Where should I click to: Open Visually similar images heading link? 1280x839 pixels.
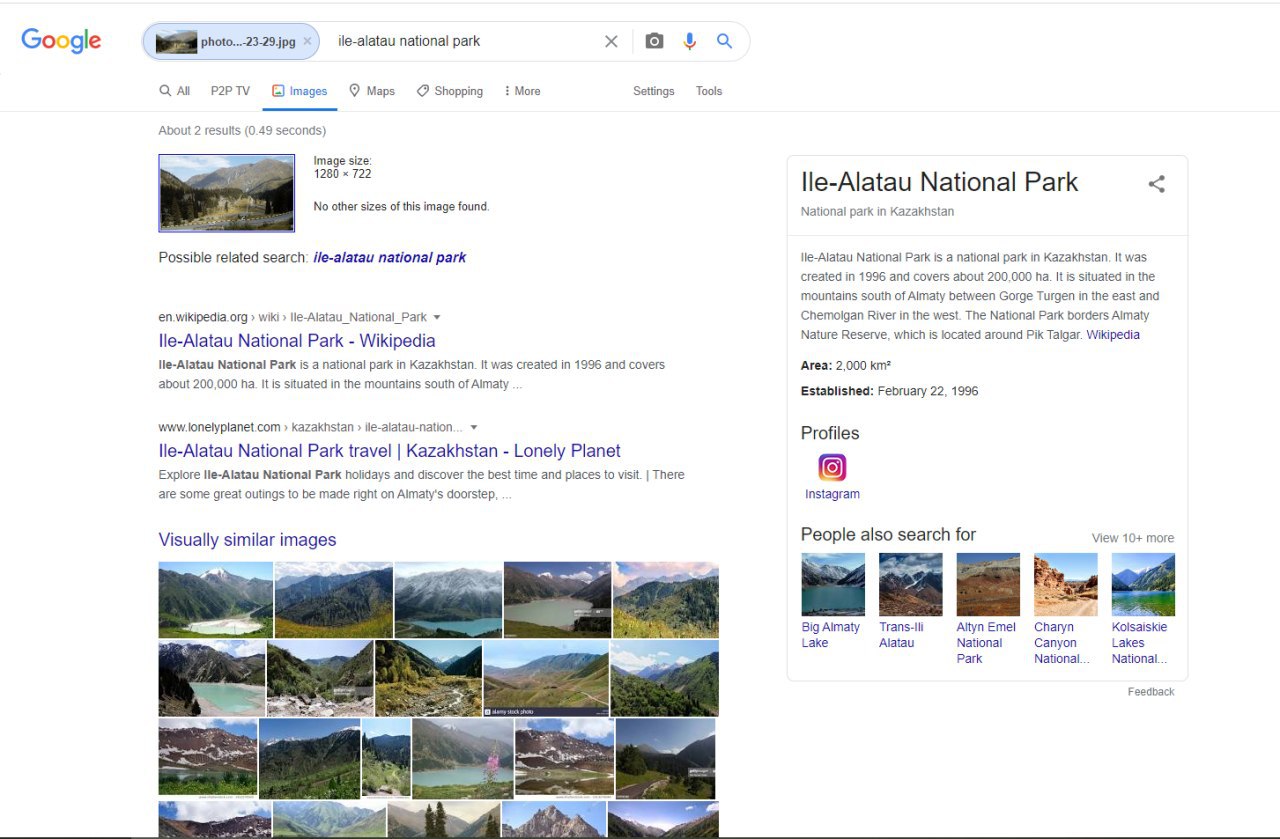coord(247,540)
